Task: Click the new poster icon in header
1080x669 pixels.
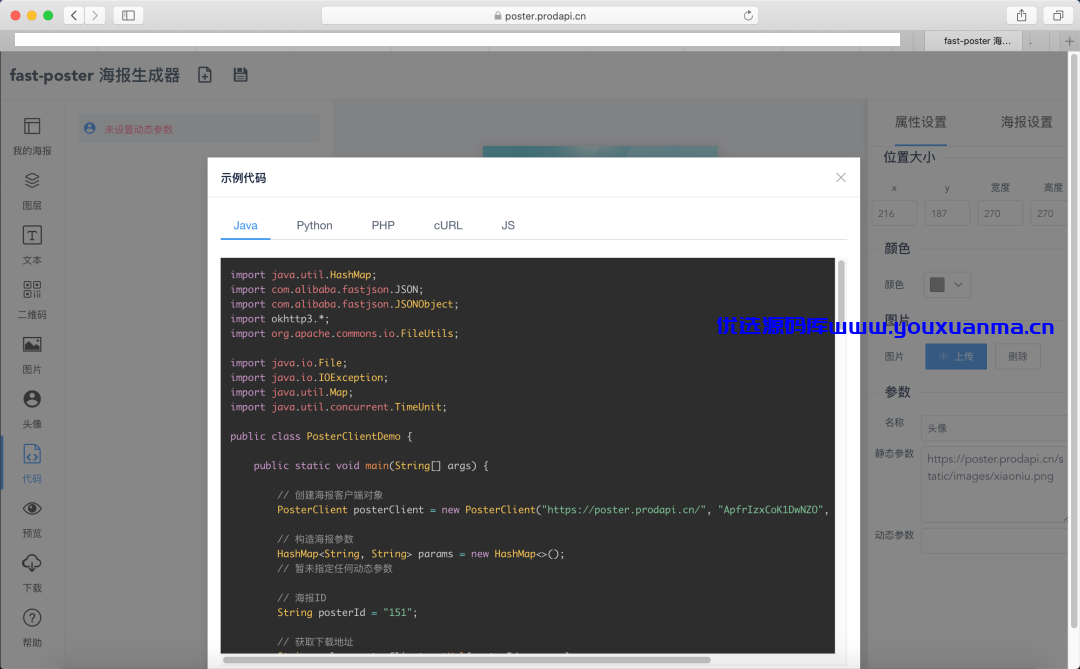Action: pyautogui.click(x=205, y=74)
